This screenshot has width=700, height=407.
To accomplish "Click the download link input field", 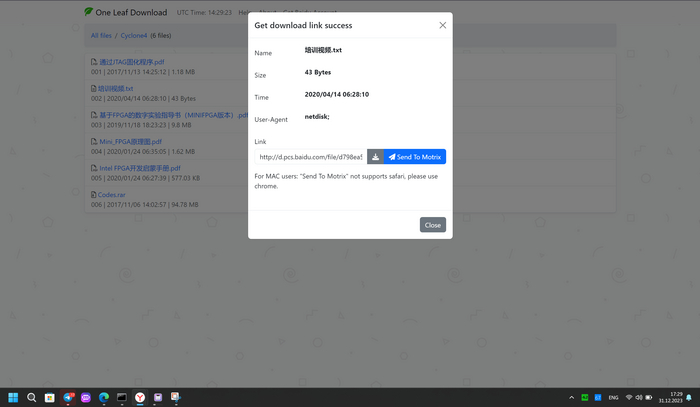I will point(311,157).
